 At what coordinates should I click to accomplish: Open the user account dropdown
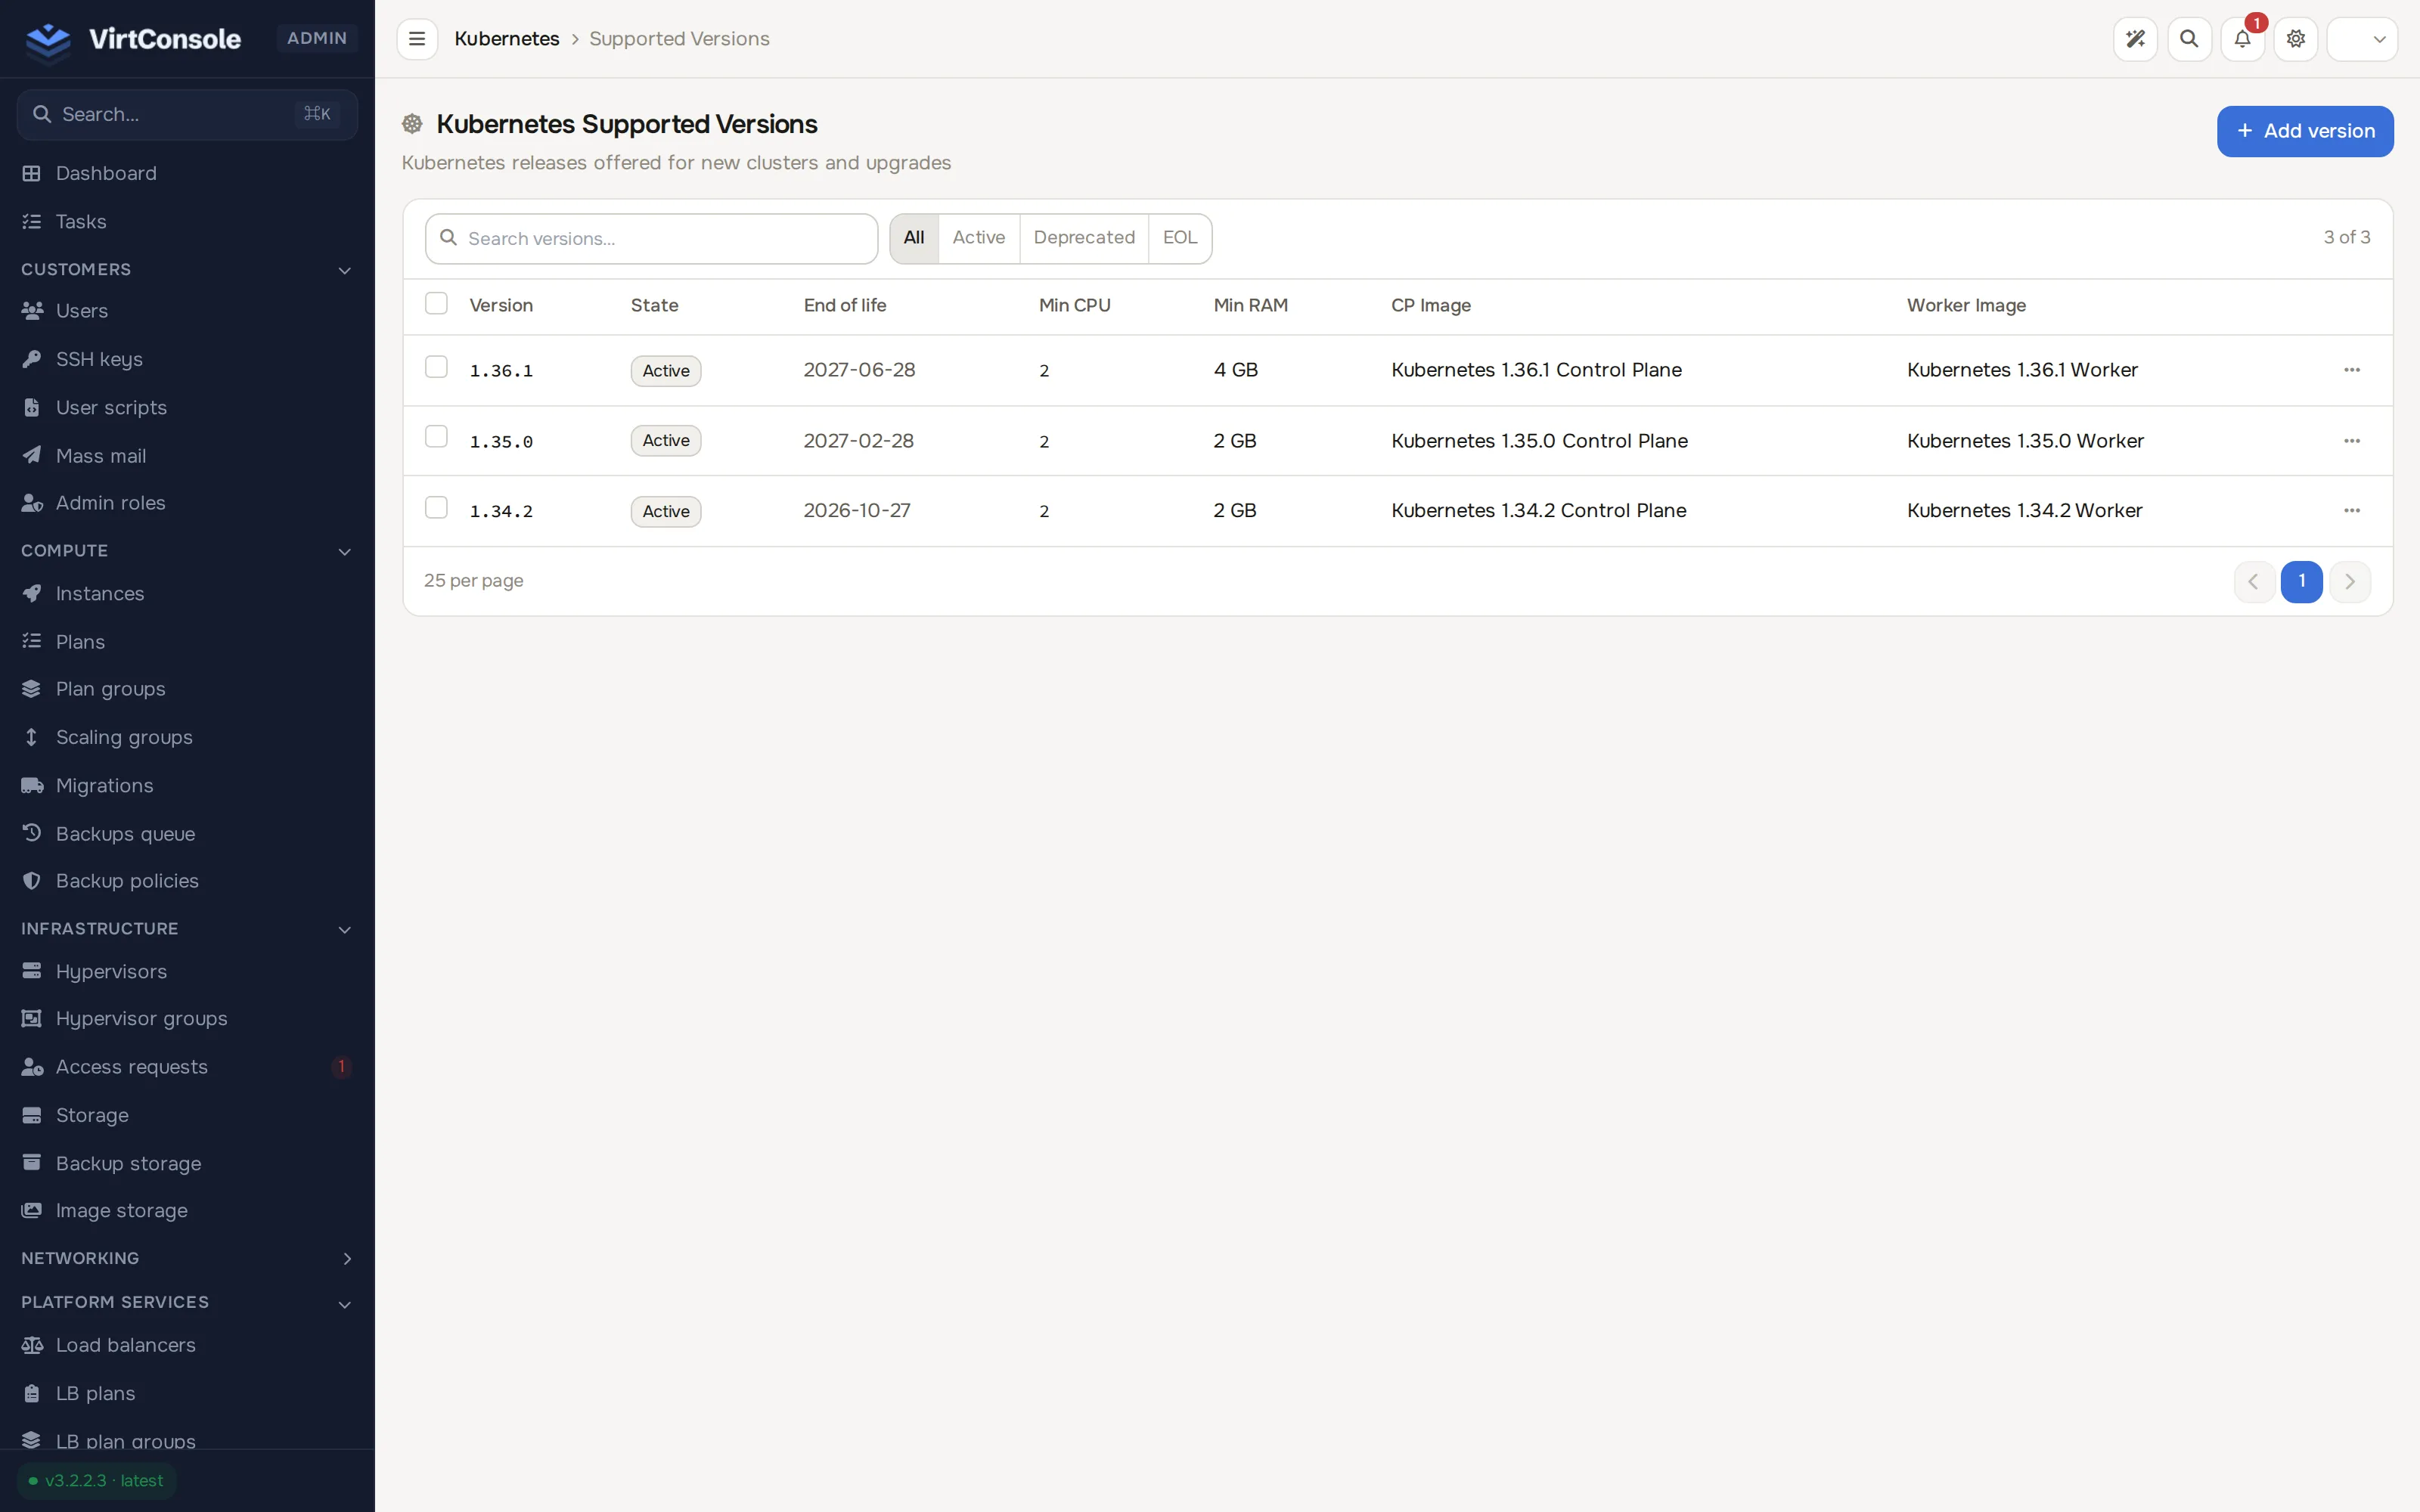coord(2362,39)
